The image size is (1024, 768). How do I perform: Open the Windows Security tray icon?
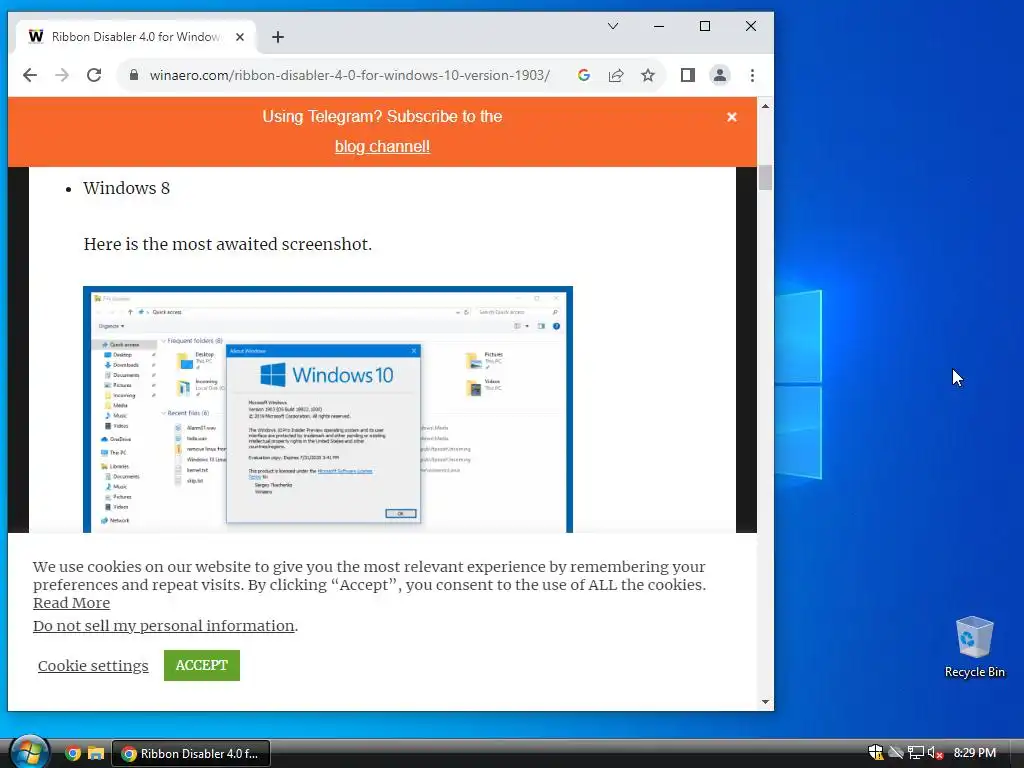click(x=876, y=753)
